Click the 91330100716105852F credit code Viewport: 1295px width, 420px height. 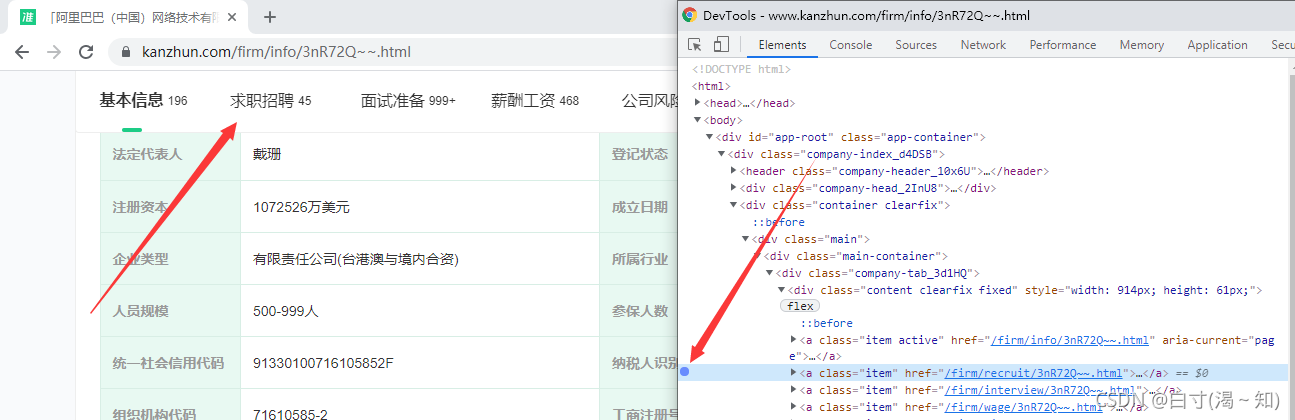pos(324,363)
